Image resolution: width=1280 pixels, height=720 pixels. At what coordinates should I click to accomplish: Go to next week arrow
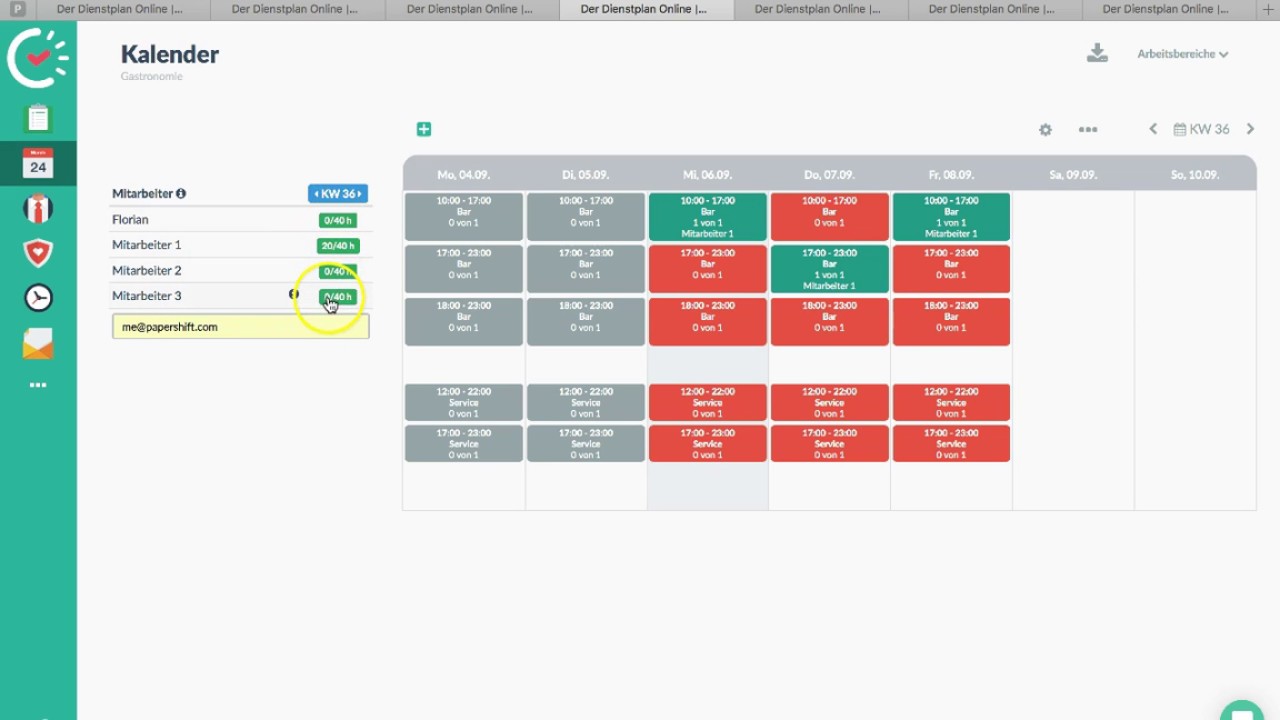(x=1250, y=129)
